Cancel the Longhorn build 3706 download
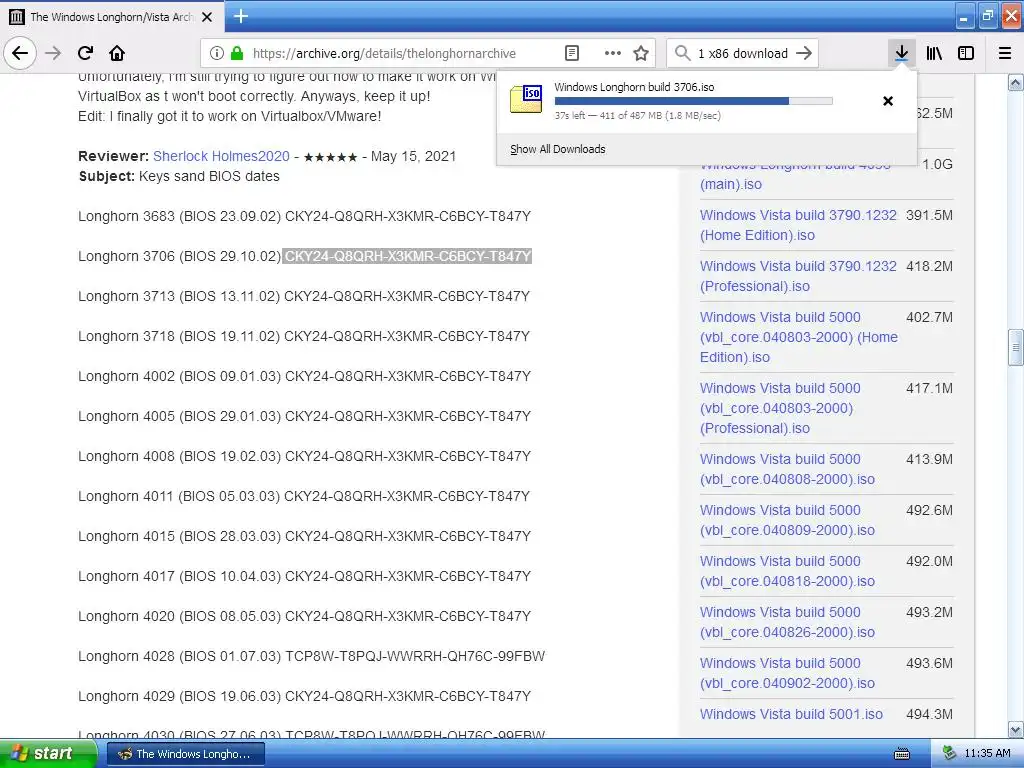Viewport: 1024px width, 768px height. [x=888, y=101]
